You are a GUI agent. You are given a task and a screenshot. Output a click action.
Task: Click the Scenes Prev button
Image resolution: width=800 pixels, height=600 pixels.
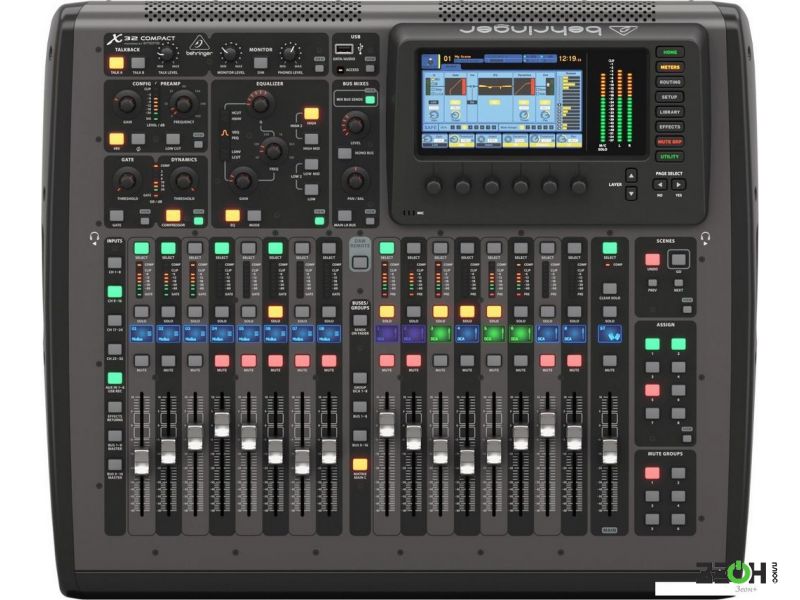pos(652,283)
